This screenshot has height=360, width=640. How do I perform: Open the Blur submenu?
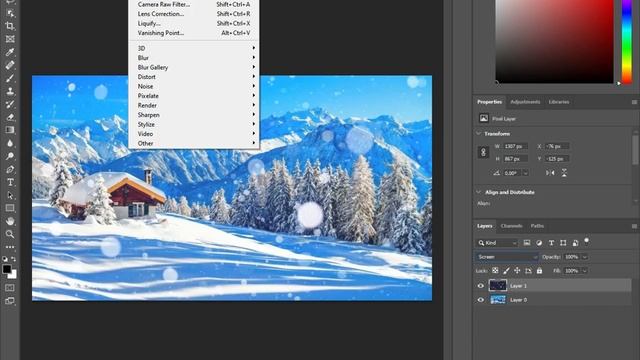point(194,58)
